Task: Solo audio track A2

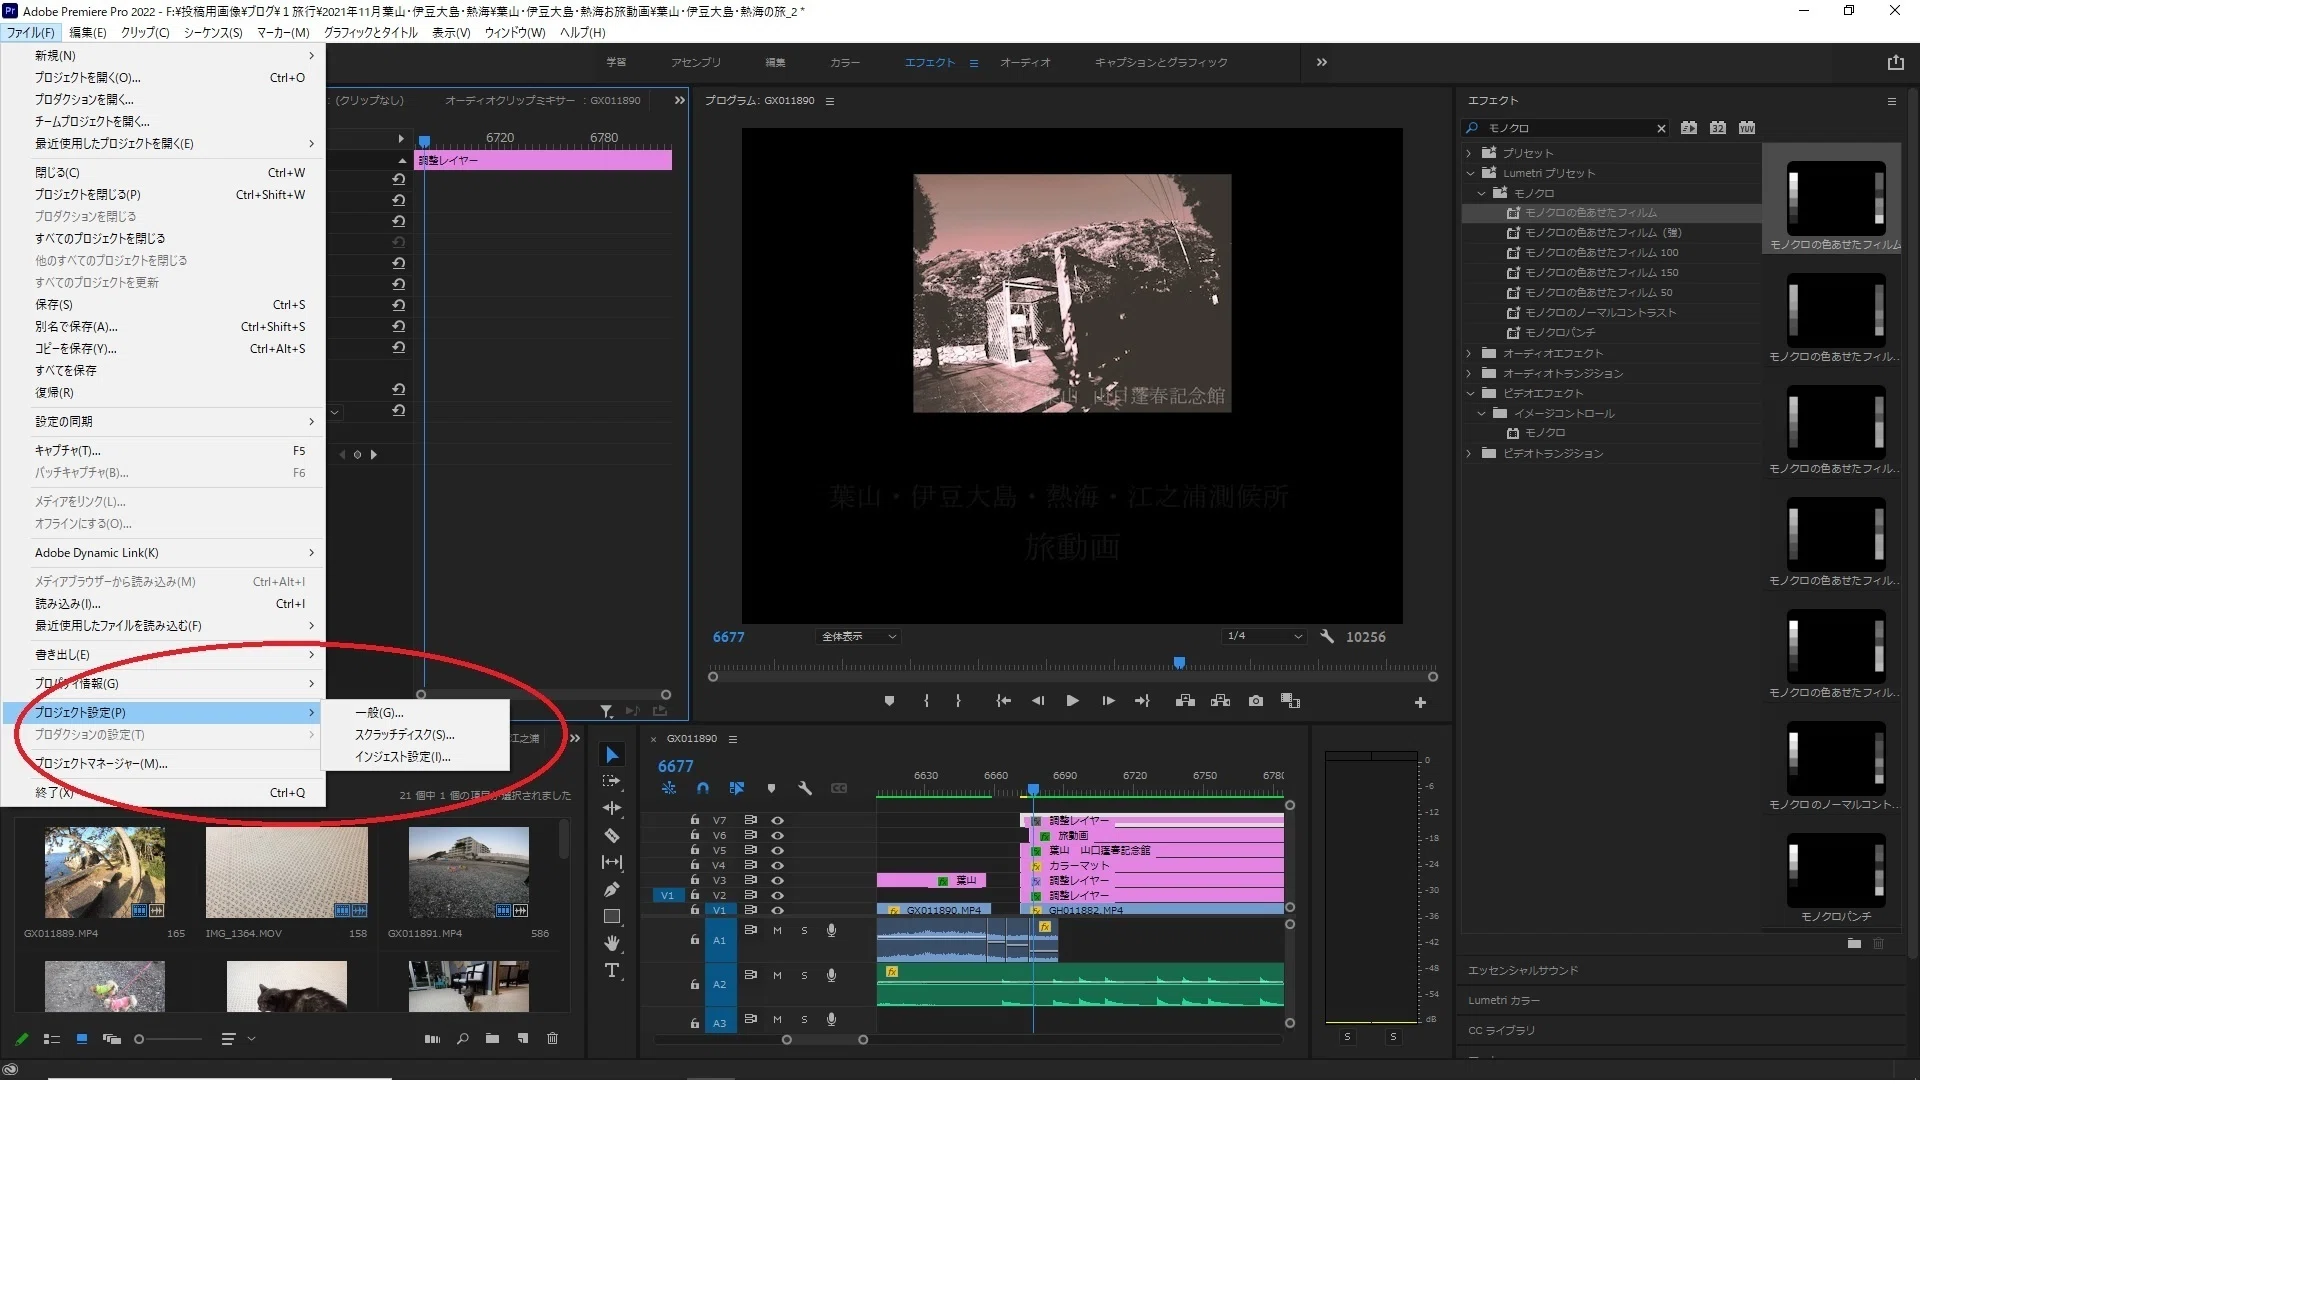Action: click(x=804, y=975)
